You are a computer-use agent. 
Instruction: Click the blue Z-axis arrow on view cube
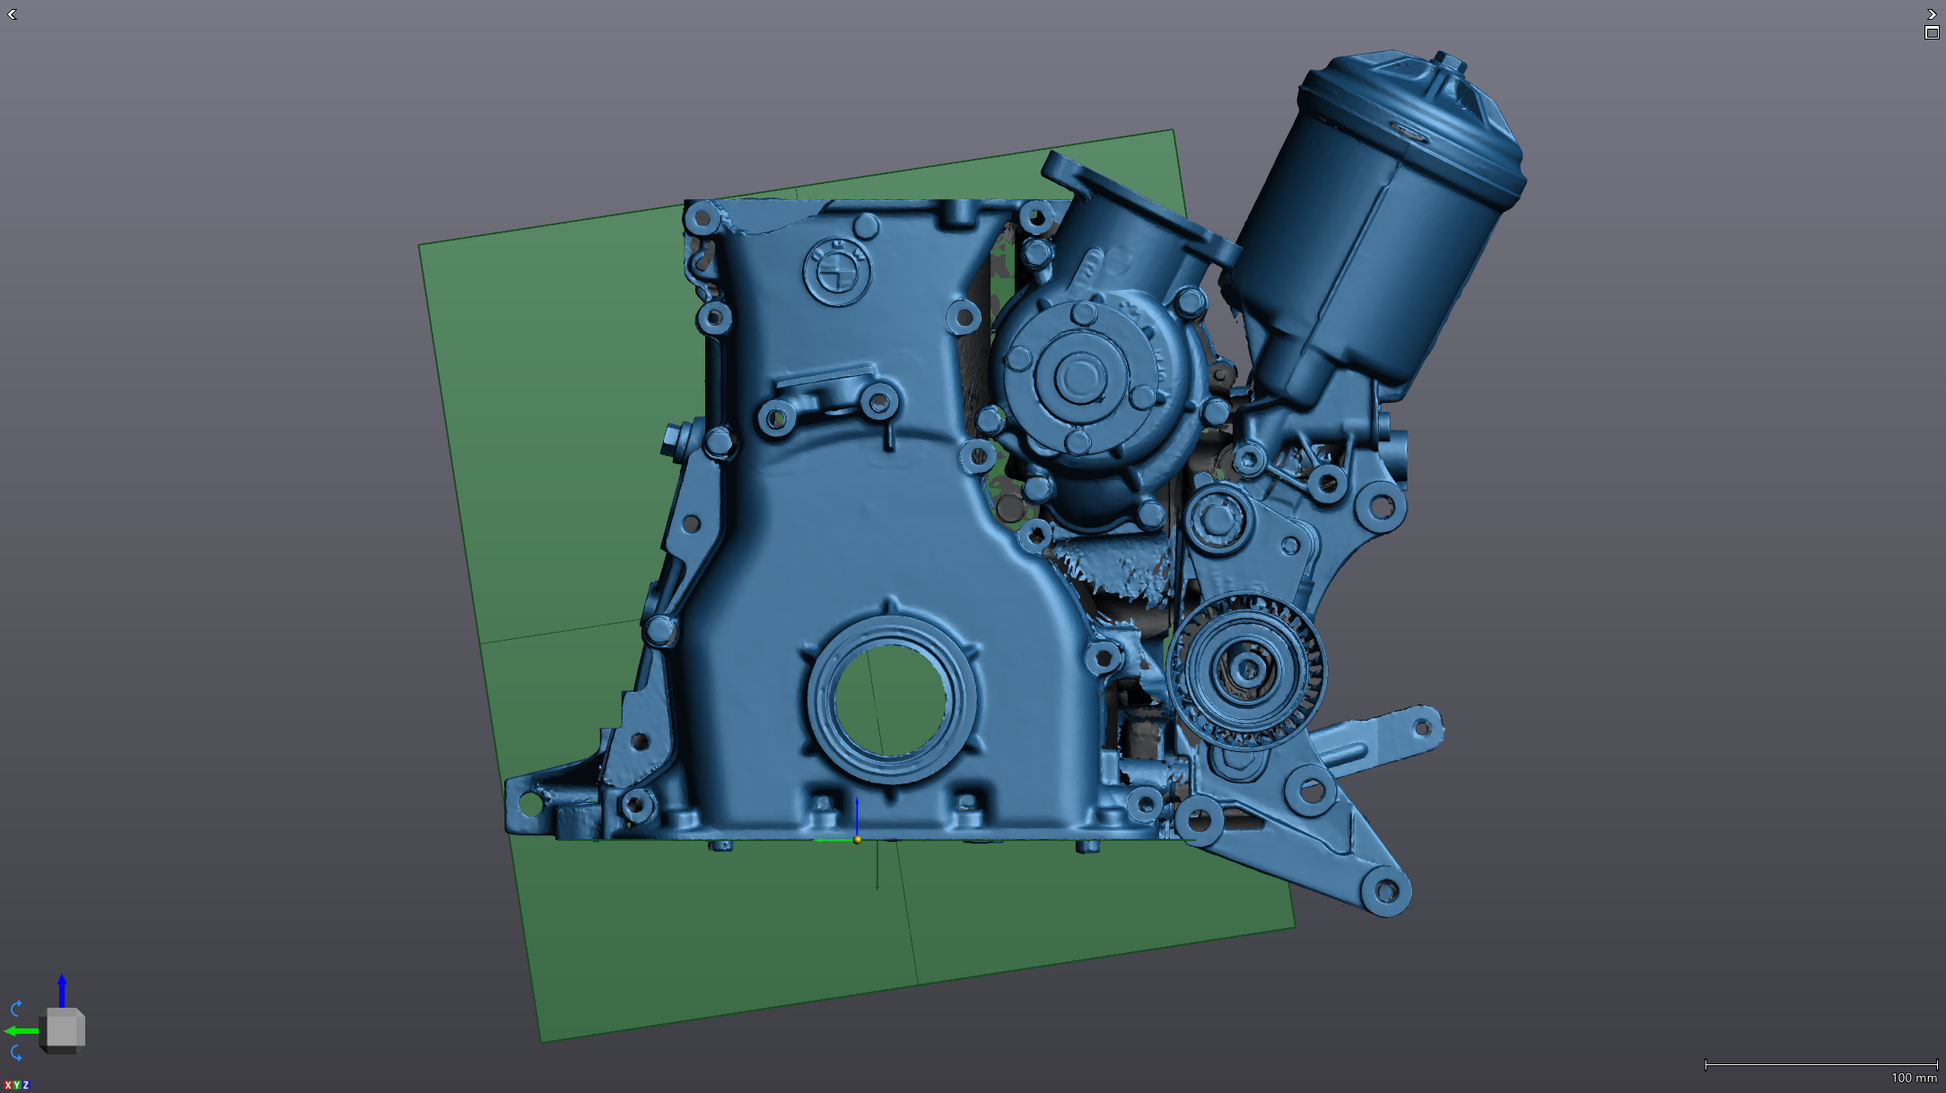62,990
